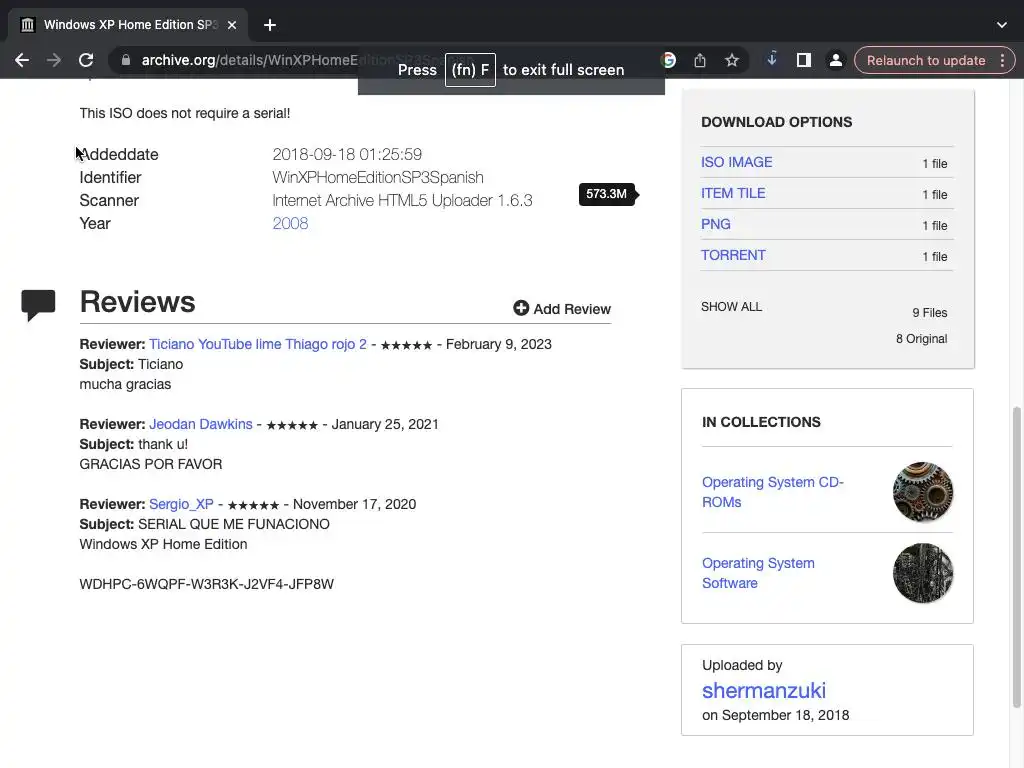
Task: Bookmark this page with the star icon
Action: pyautogui.click(x=731, y=60)
